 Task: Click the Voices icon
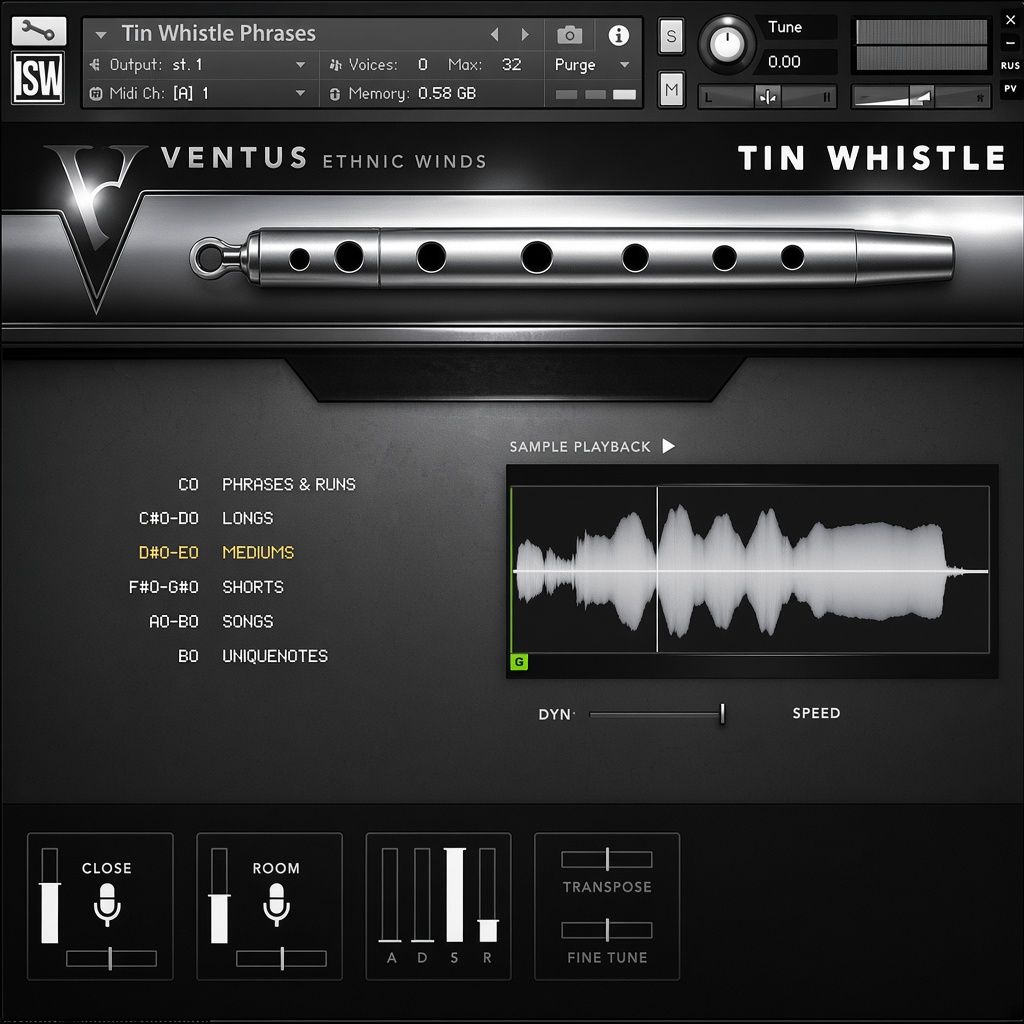pos(336,65)
